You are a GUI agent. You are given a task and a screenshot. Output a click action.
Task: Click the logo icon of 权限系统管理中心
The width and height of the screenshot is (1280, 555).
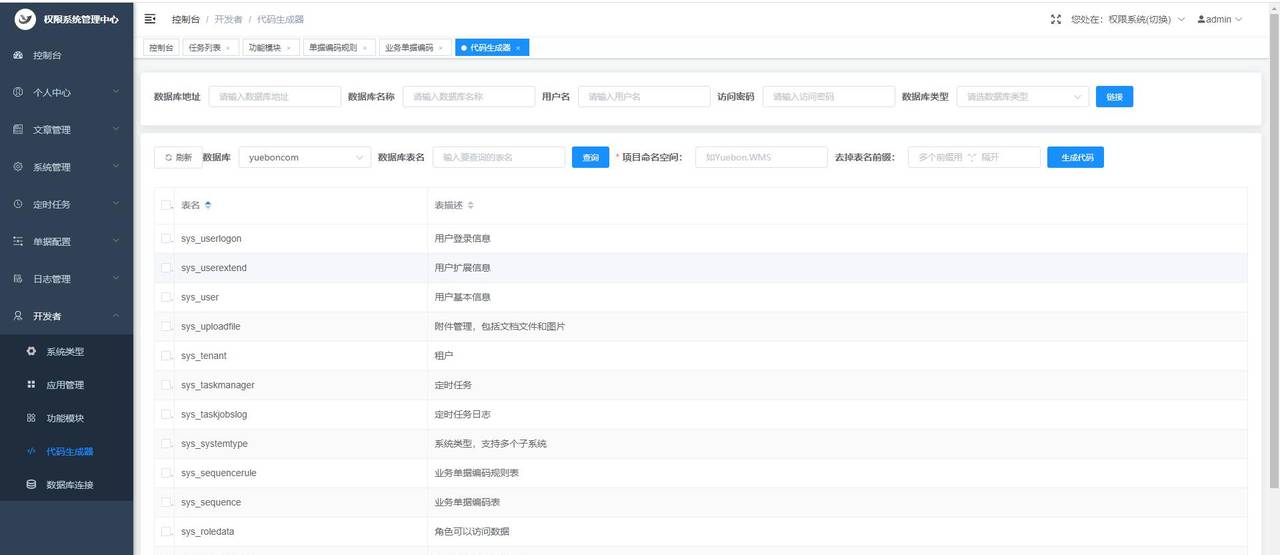coord(26,19)
